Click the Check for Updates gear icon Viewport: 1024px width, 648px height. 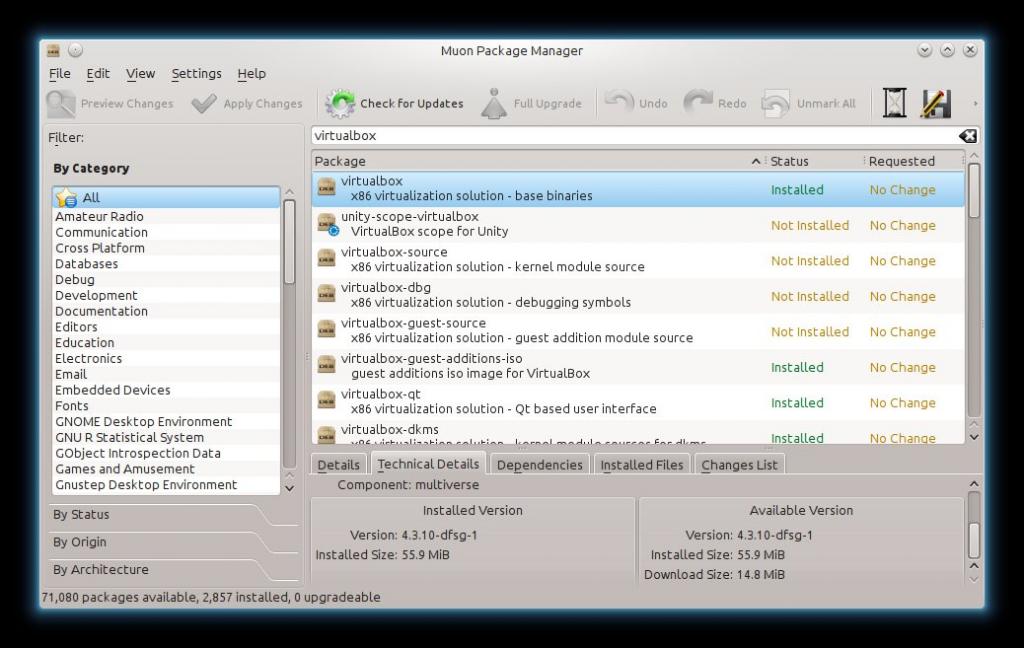[x=340, y=103]
